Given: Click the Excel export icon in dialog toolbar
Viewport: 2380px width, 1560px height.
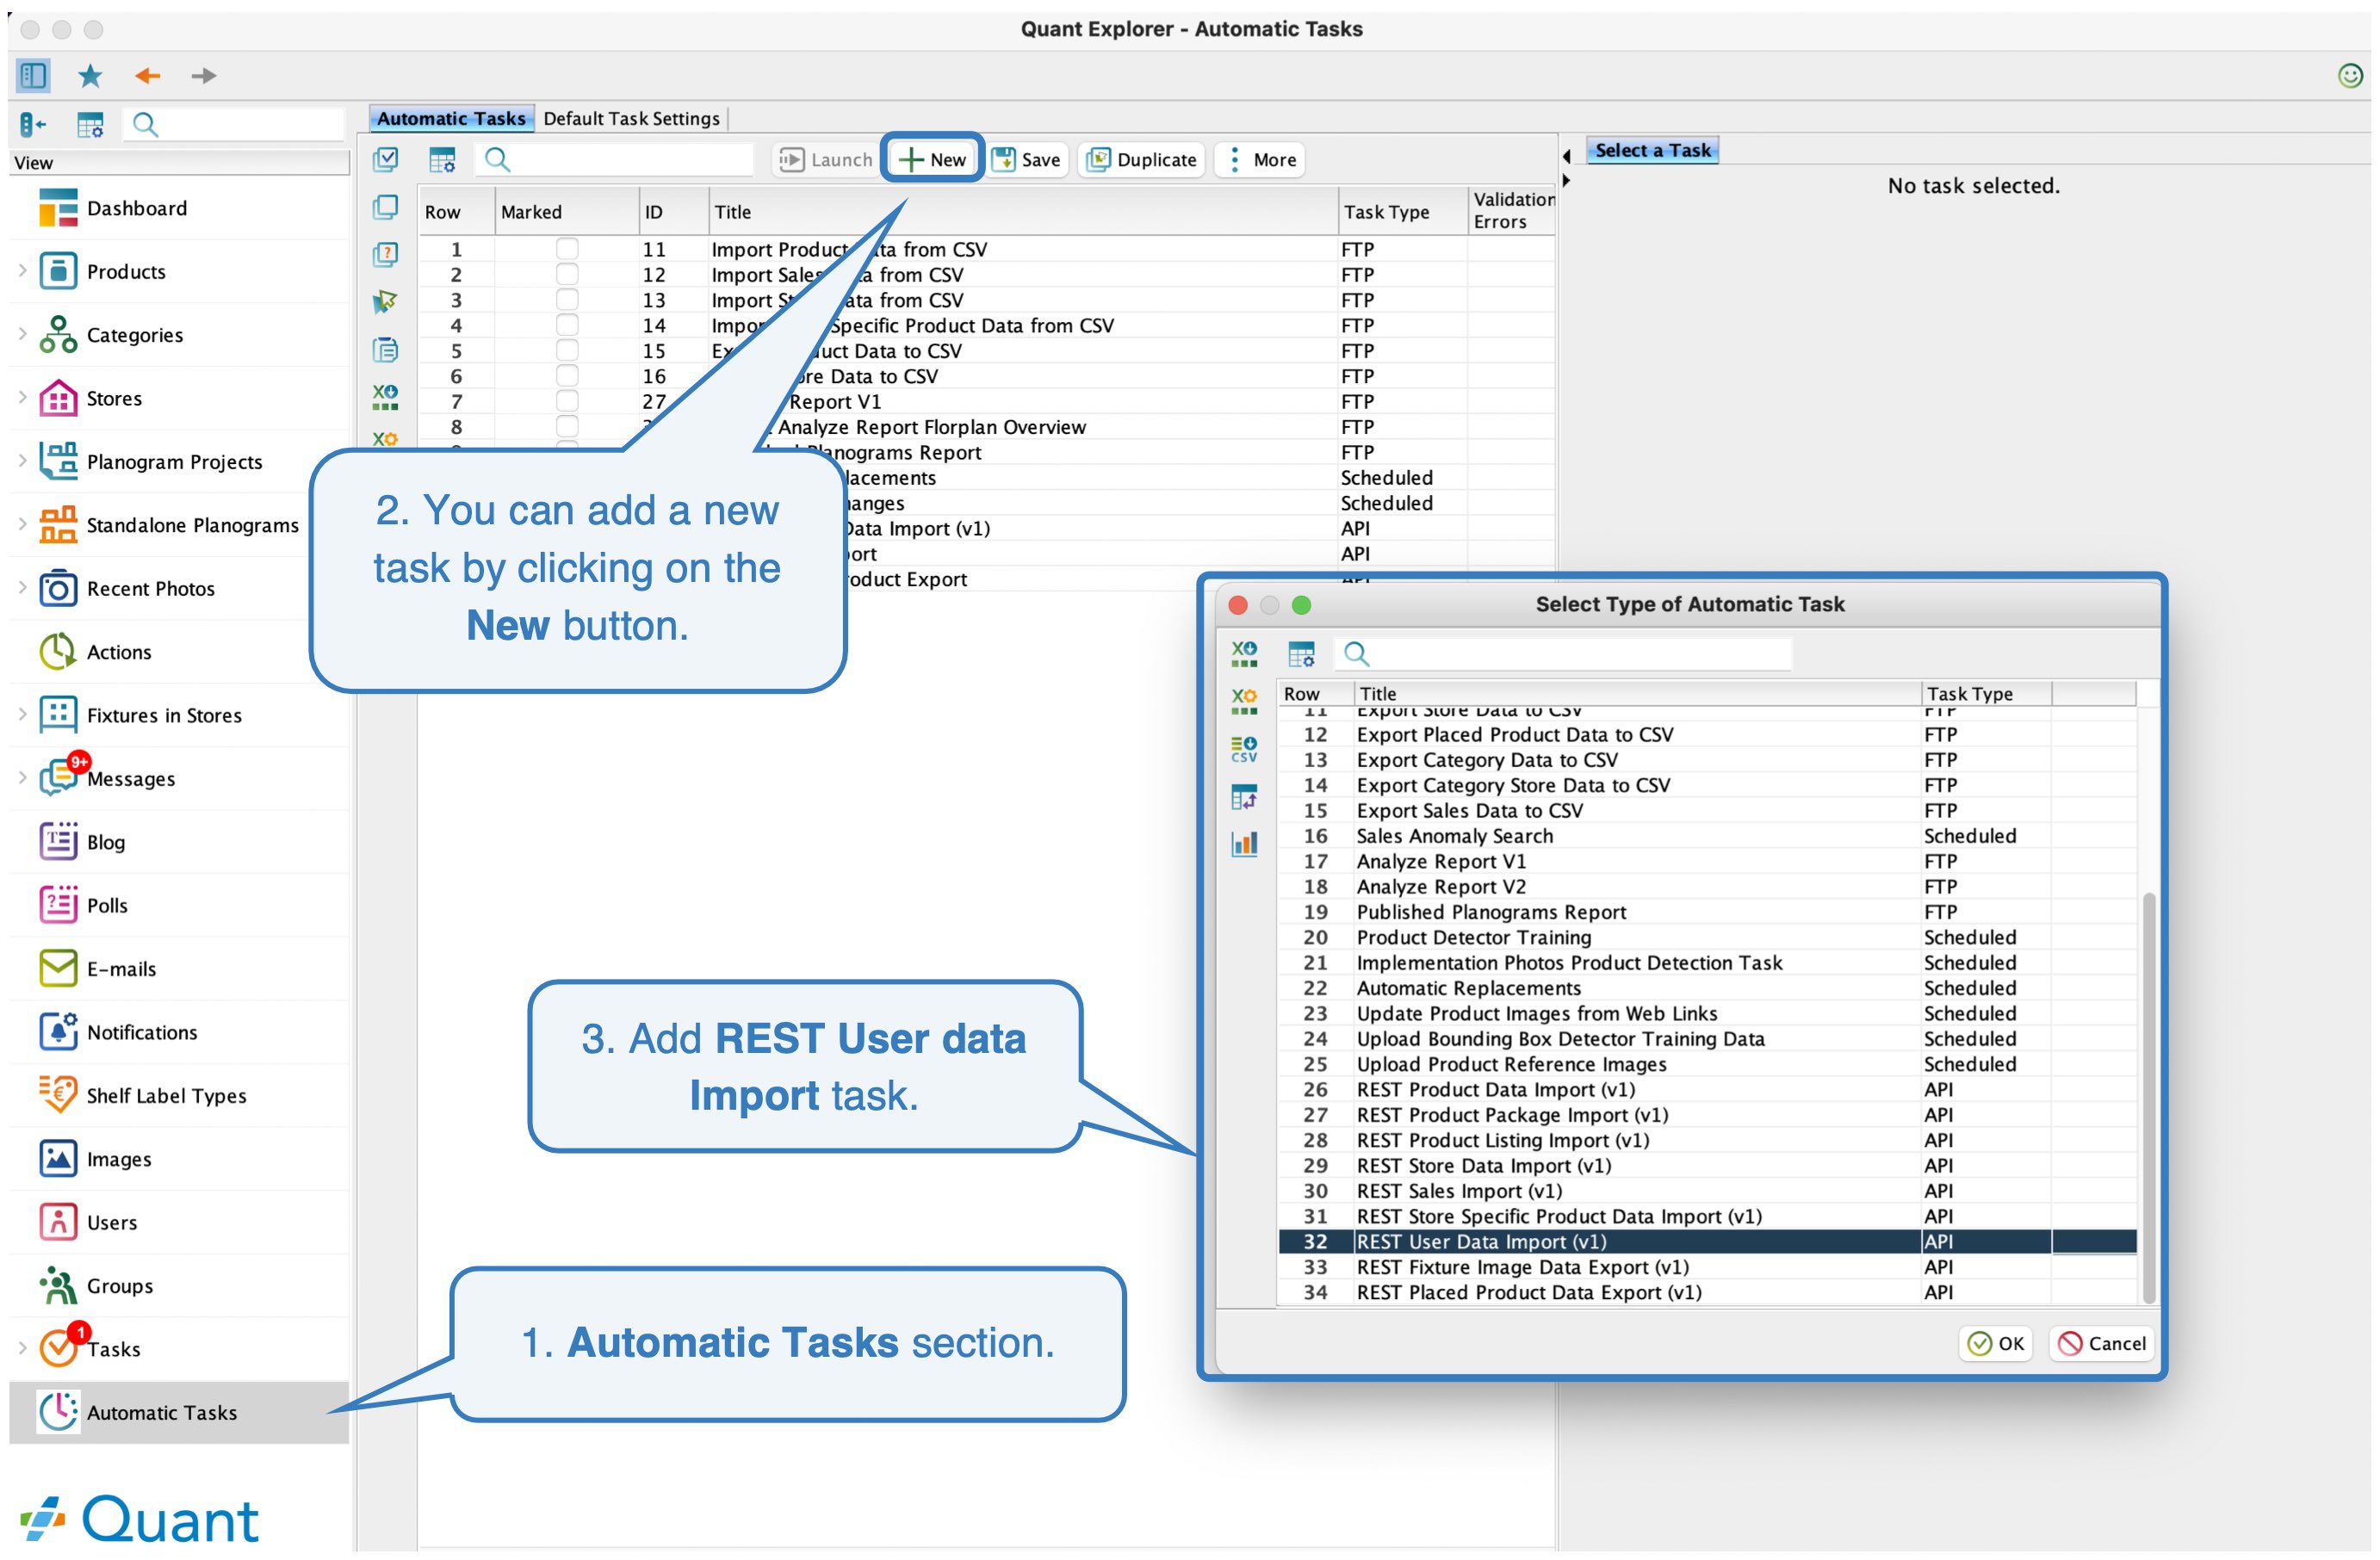Looking at the screenshot, I should click(x=1244, y=654).
